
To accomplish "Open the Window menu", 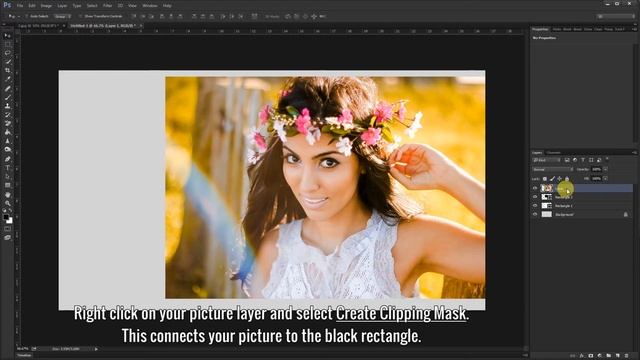I will [150, 6].
